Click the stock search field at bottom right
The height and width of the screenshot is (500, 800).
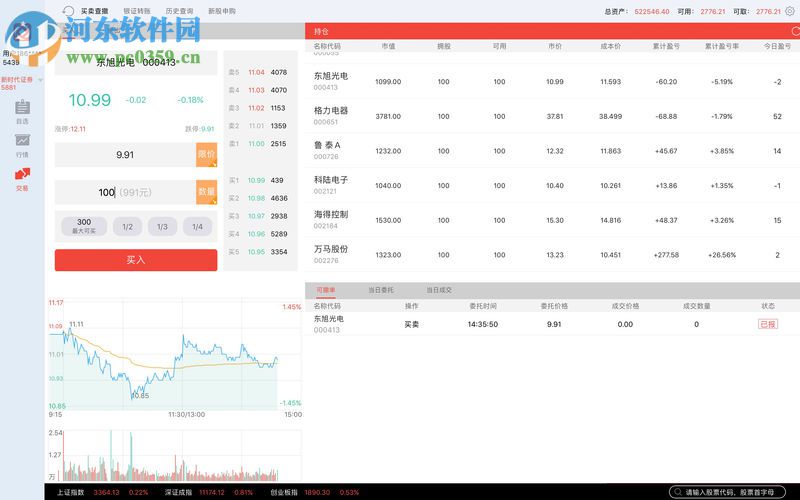point(727,492)
